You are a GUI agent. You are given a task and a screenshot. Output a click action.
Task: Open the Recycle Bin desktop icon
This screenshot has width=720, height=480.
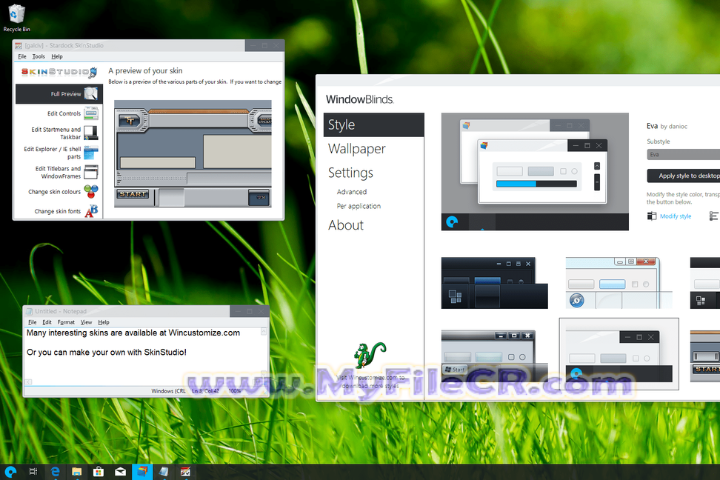[17, 18]
